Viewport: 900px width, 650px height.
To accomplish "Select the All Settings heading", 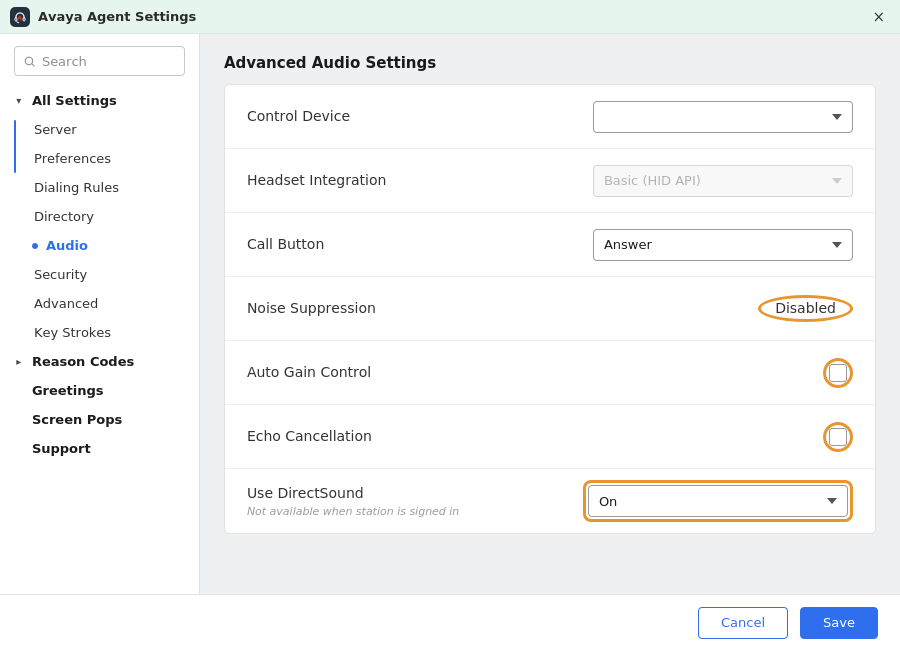I will point(74,100).
